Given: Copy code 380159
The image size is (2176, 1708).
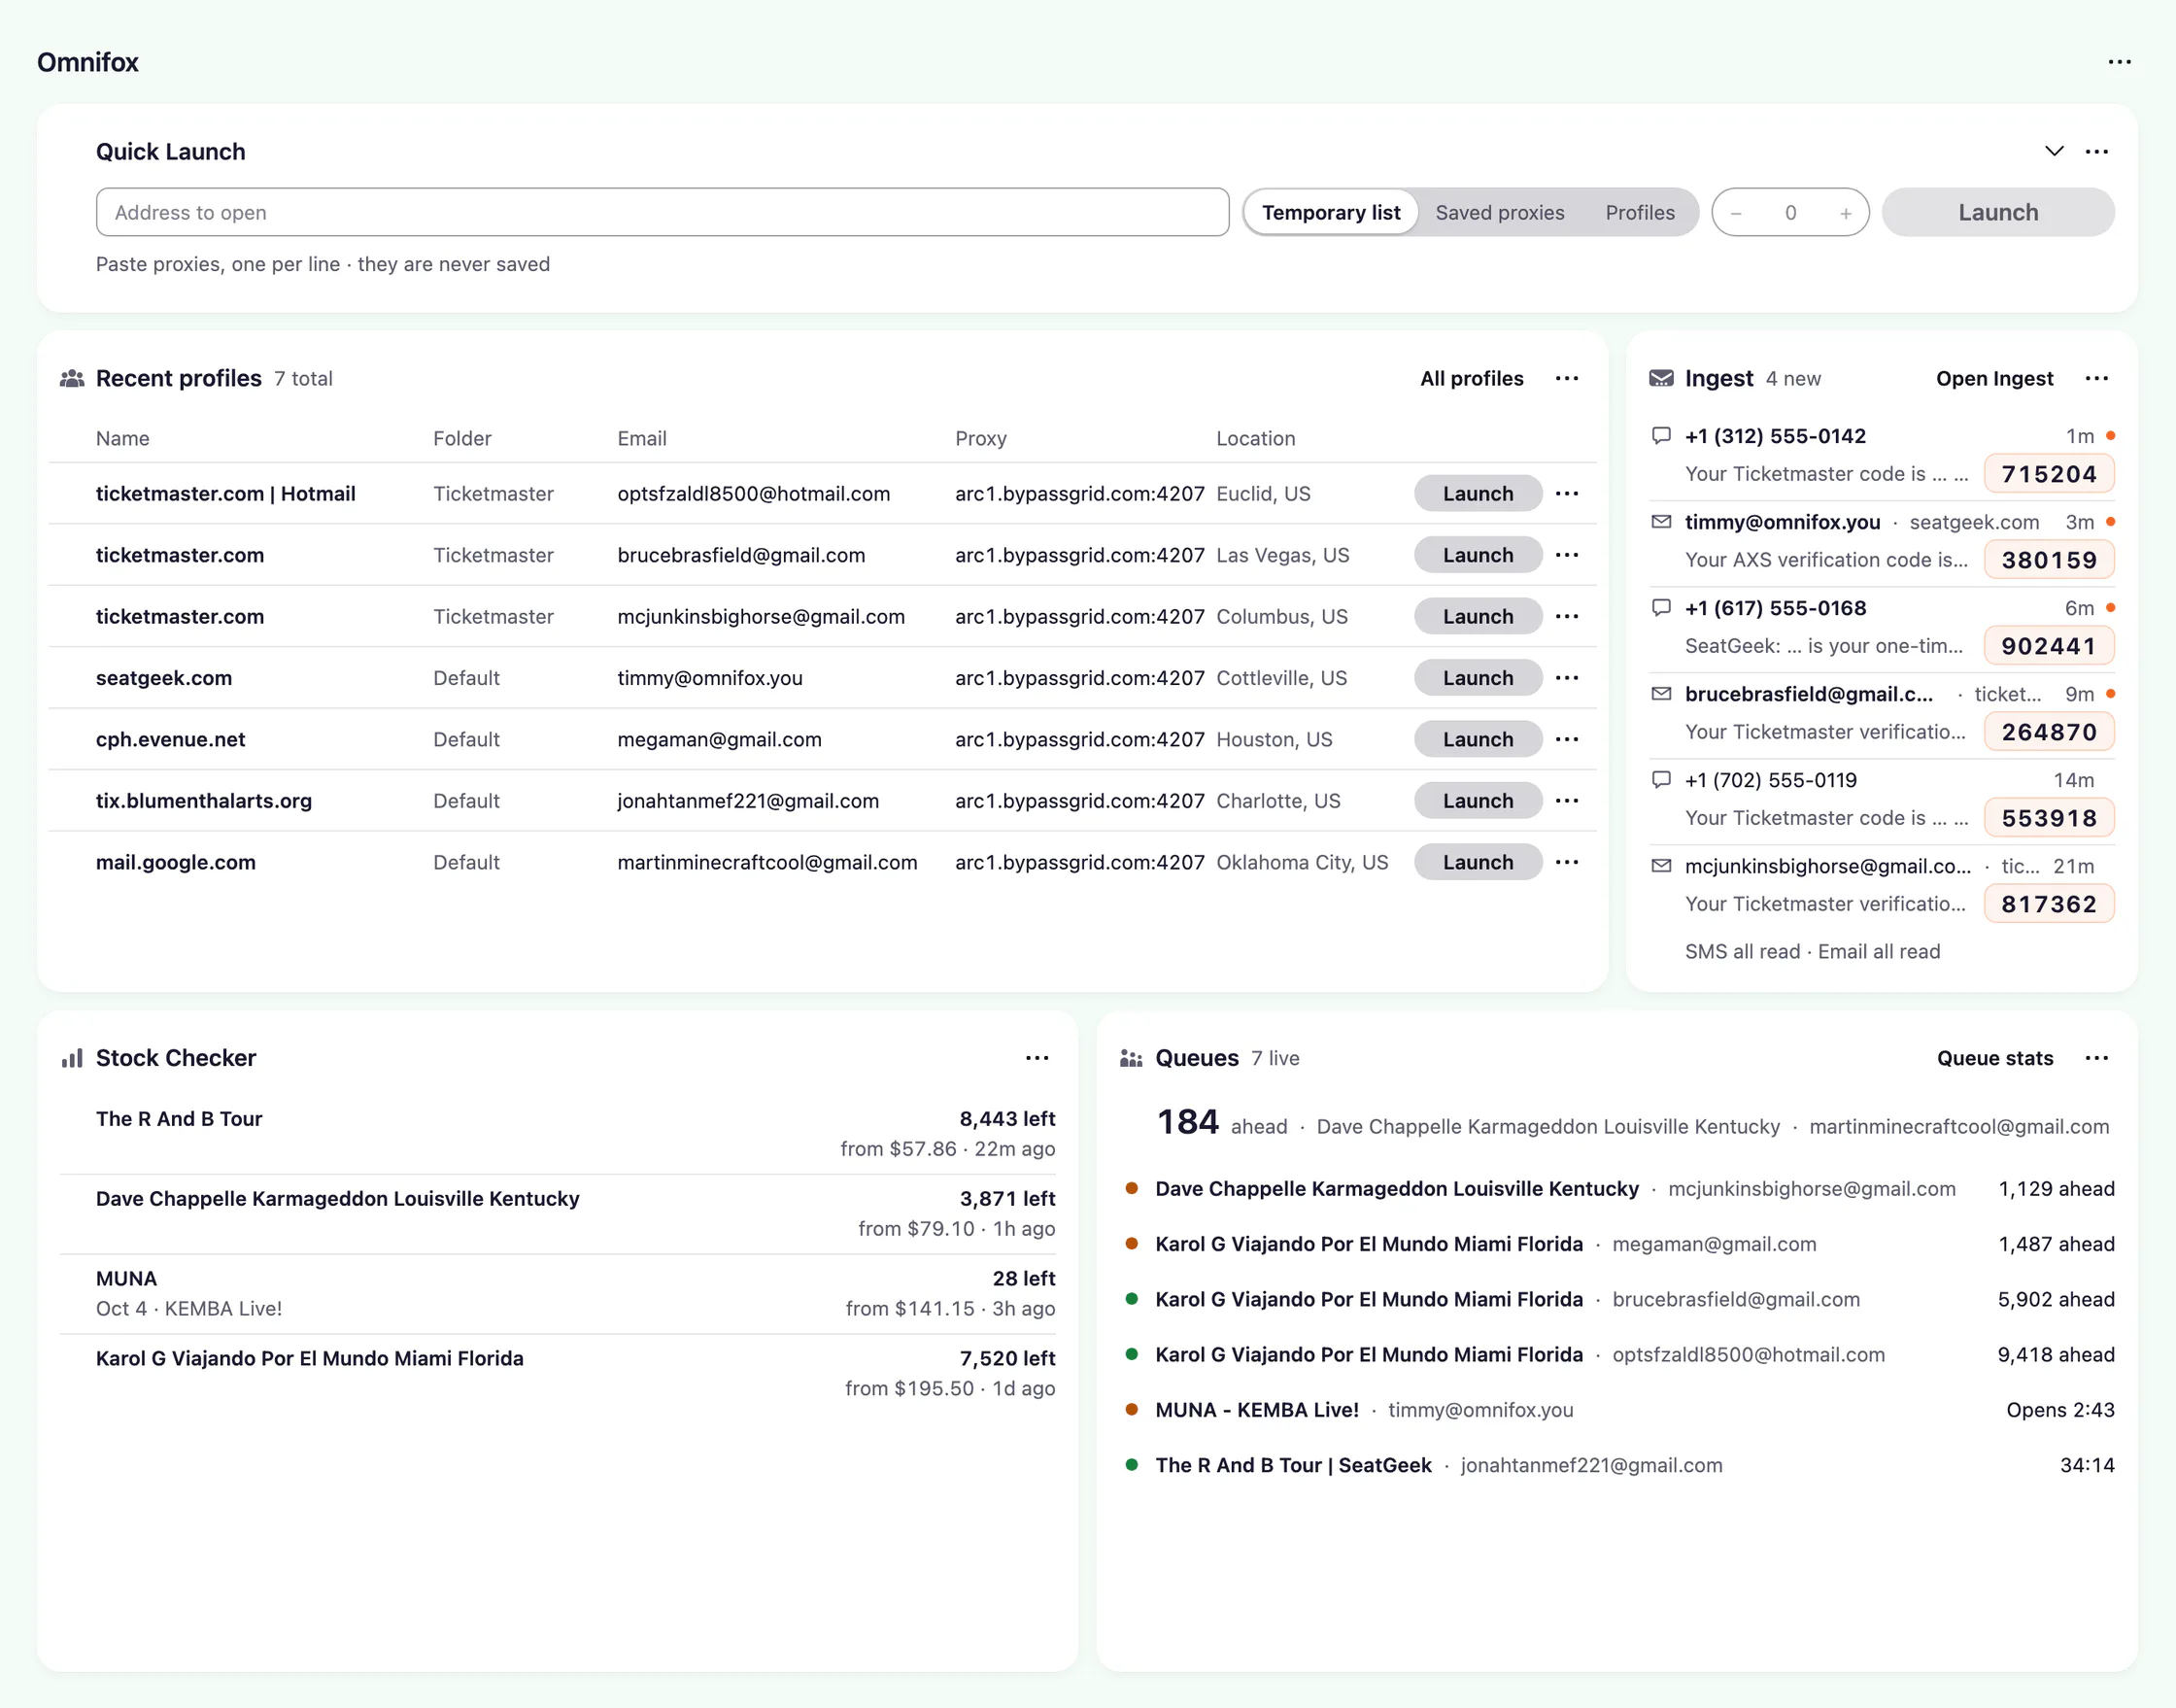Looking at the screenshot, I should pyautogui.click(x=2048, y=560).
